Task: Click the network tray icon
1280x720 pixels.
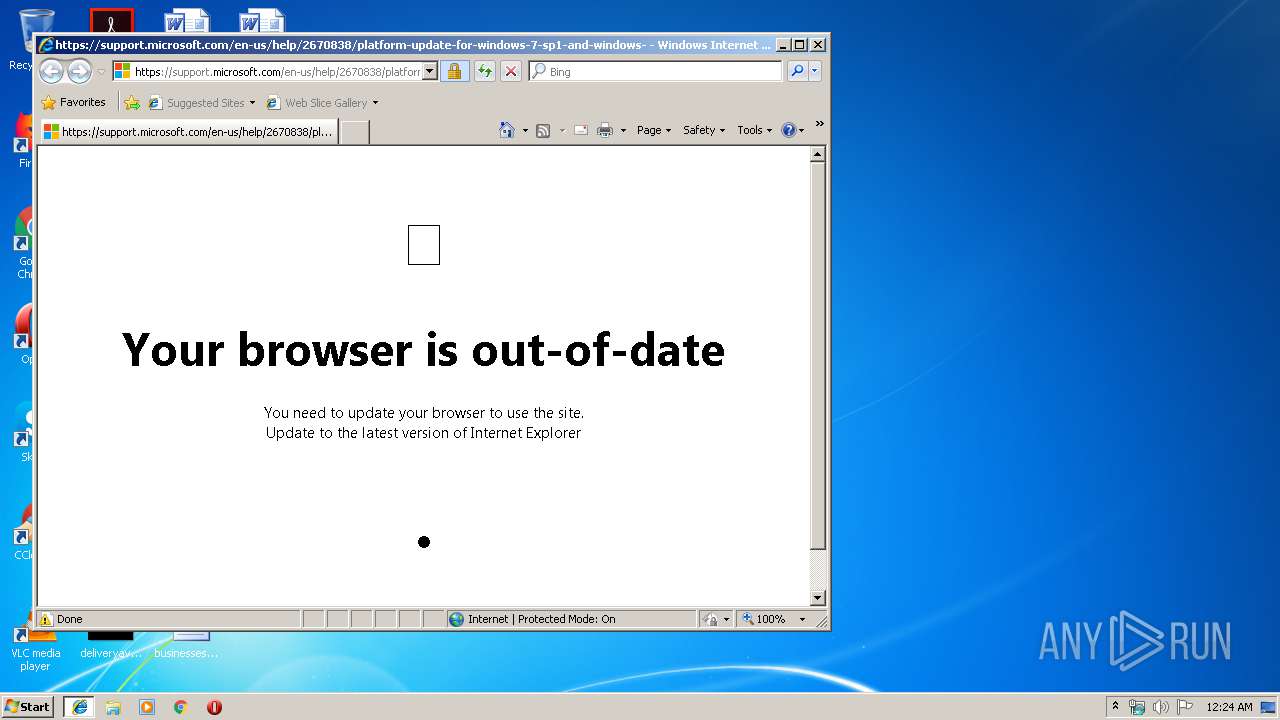Action: pyautogui.click(x=1137, y=707)
